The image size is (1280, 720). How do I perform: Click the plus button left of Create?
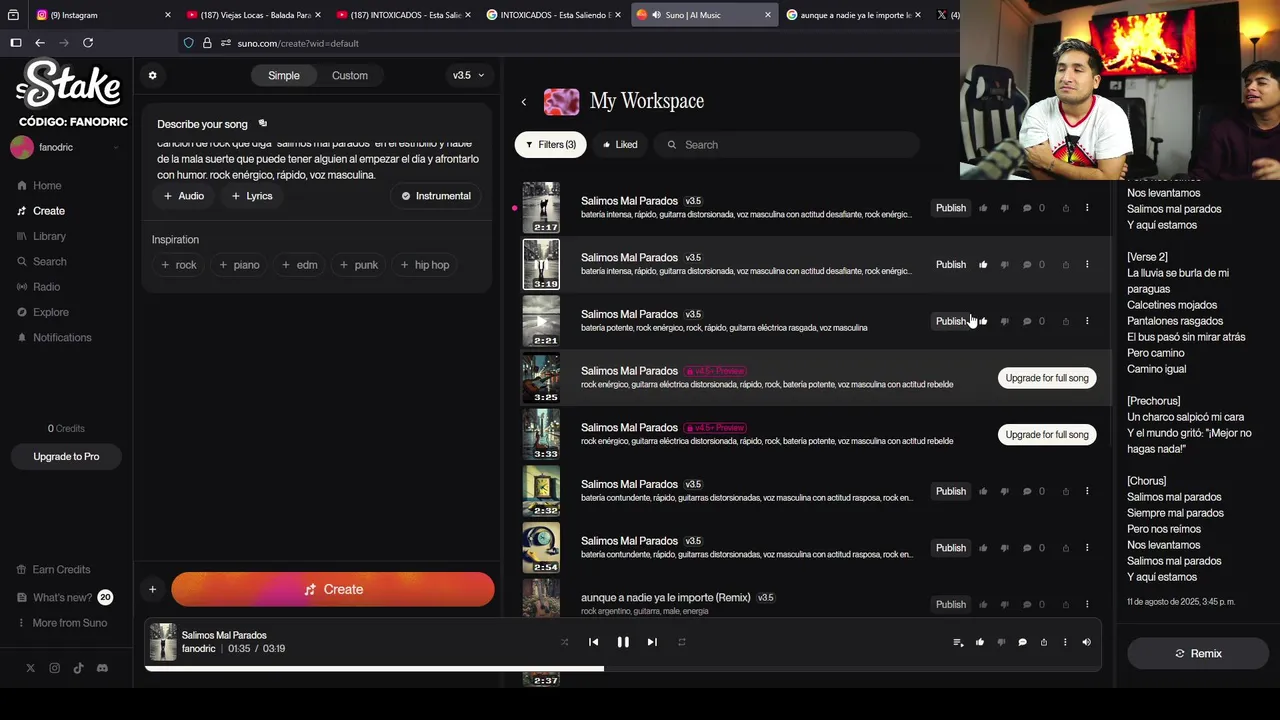[x=152, y=589]
